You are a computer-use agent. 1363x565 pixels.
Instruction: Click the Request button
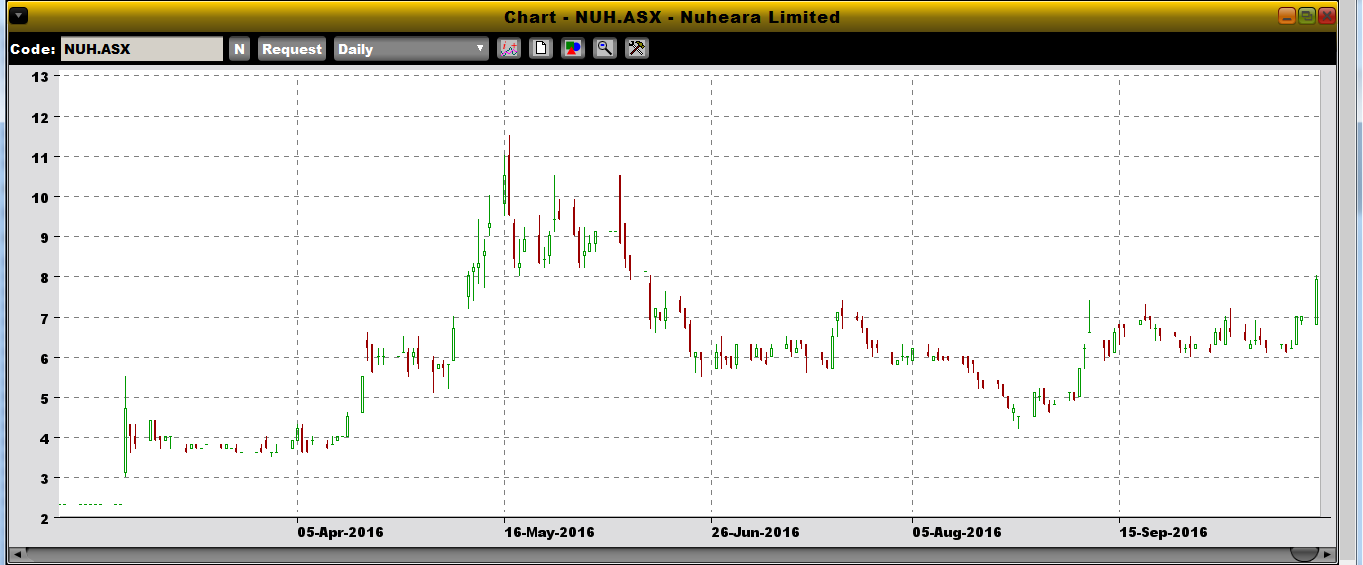tap(292, 49)
